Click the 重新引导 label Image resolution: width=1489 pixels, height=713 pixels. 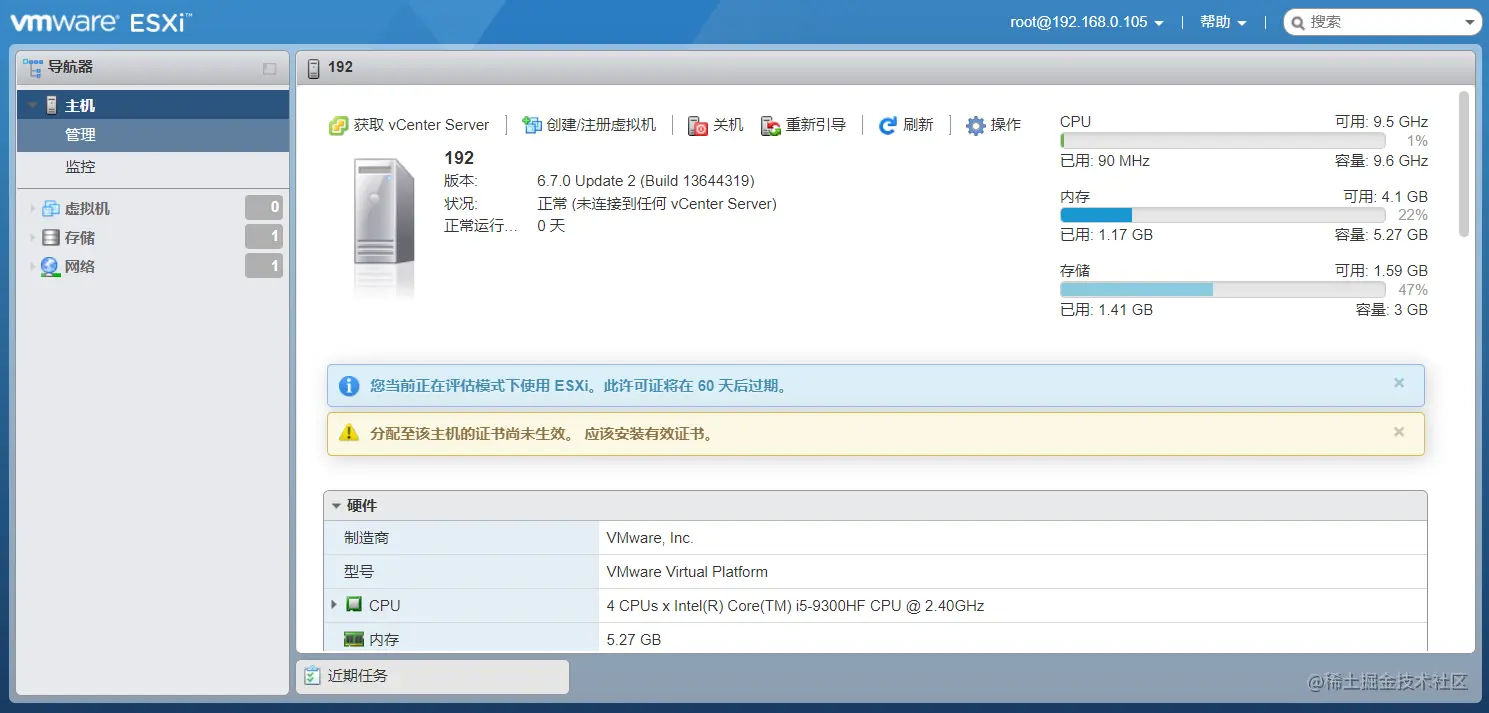tap(816, 125)
